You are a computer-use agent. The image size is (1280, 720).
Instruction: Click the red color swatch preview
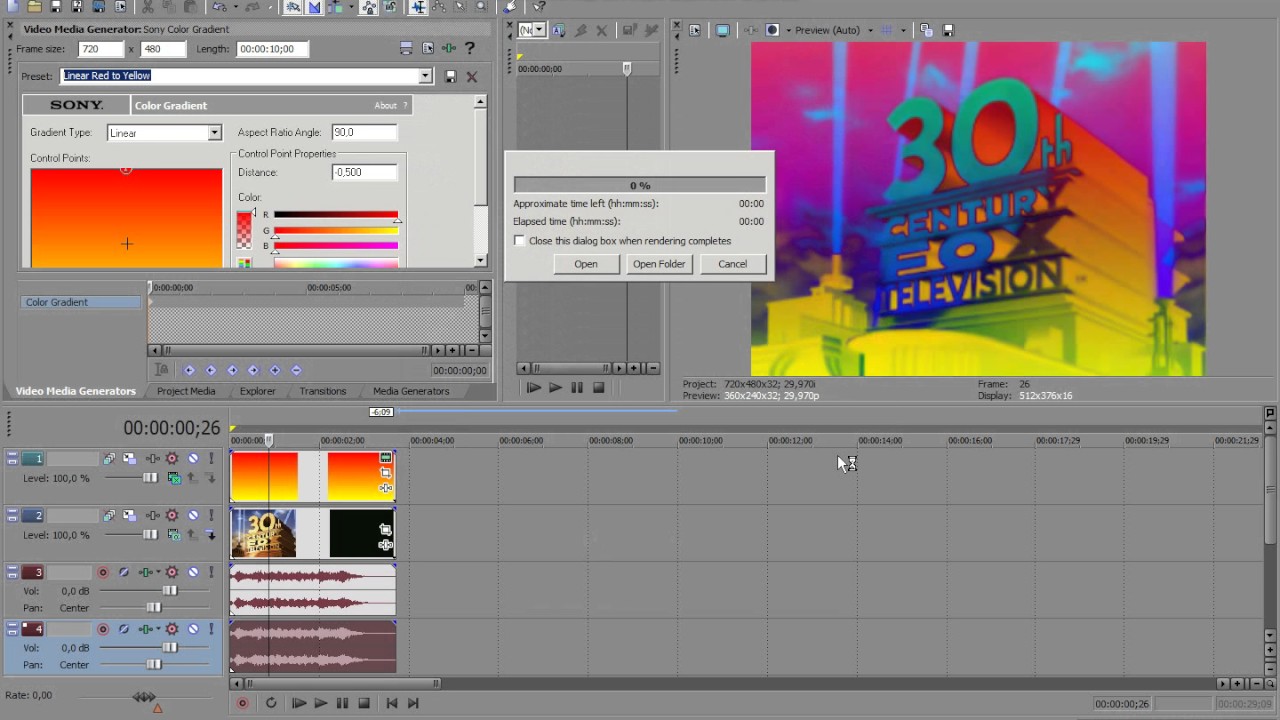[x=244, y=230]
